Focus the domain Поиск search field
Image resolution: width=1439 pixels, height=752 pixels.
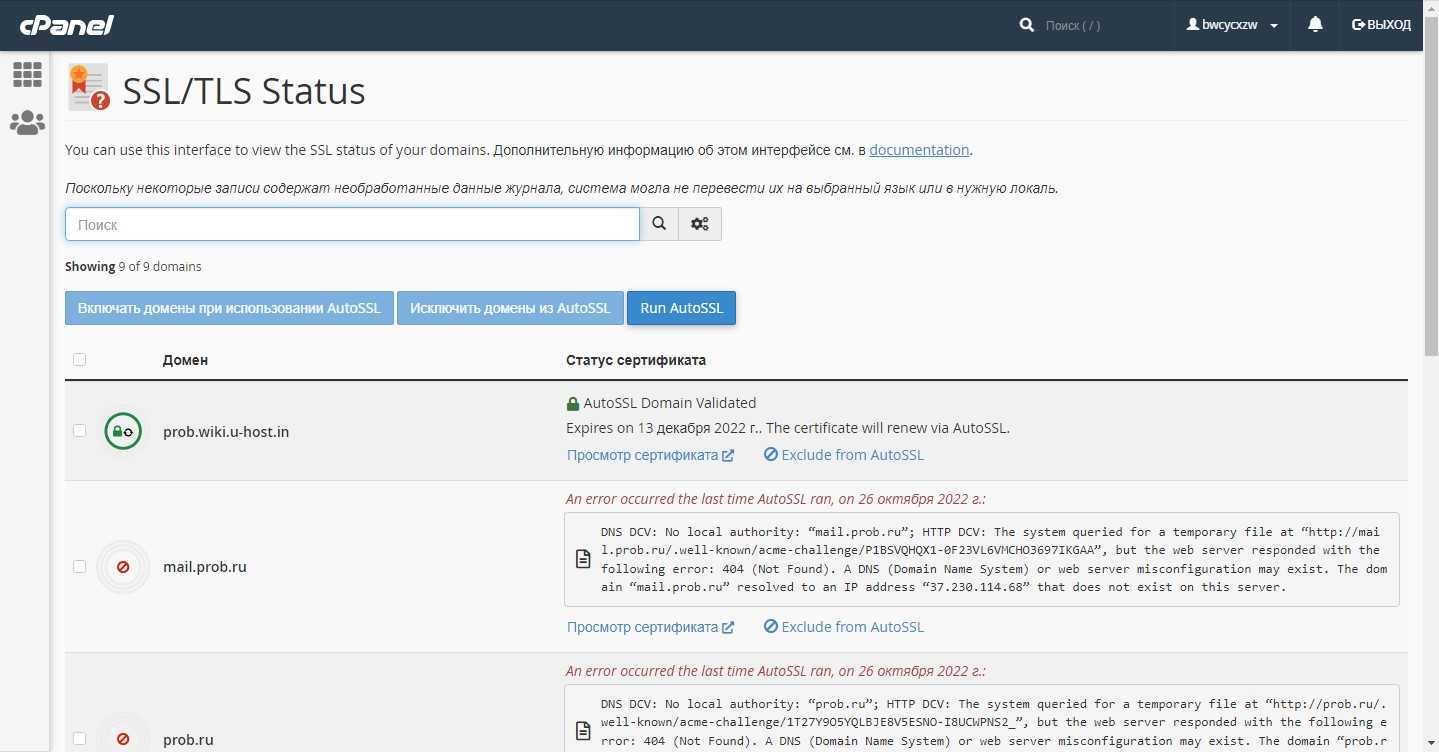click(x=352, y=224)
